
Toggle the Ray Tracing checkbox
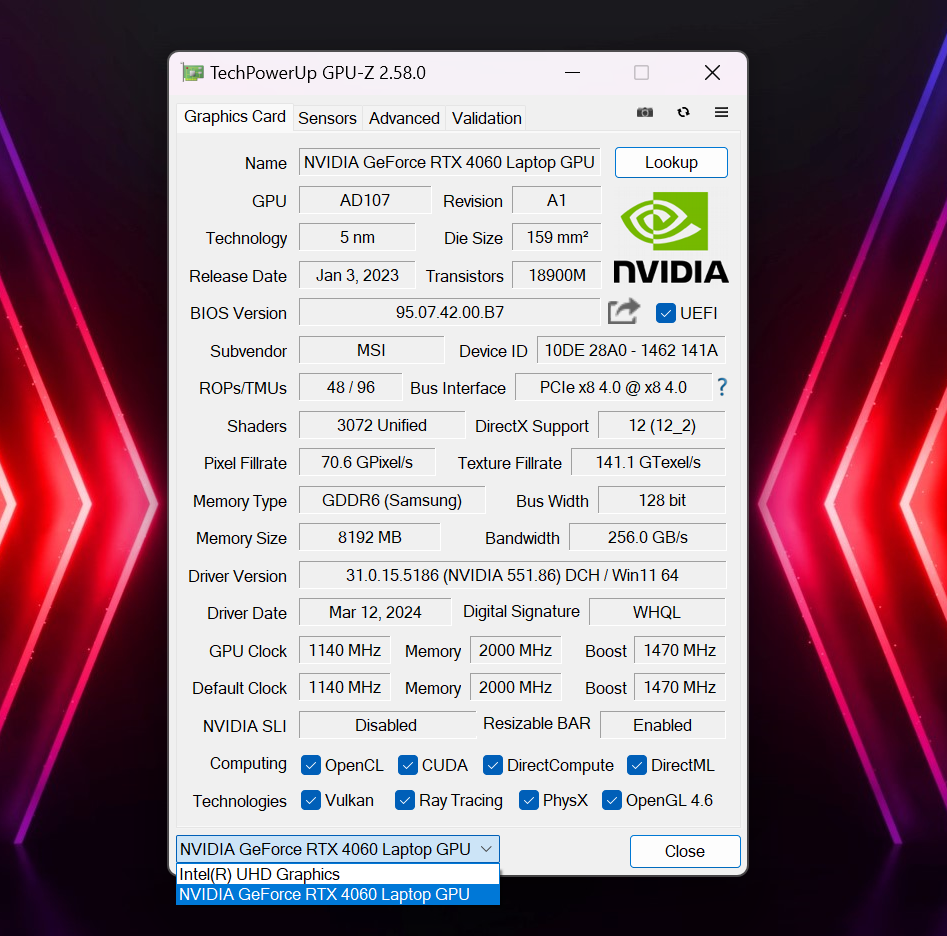tap(405, 800)
